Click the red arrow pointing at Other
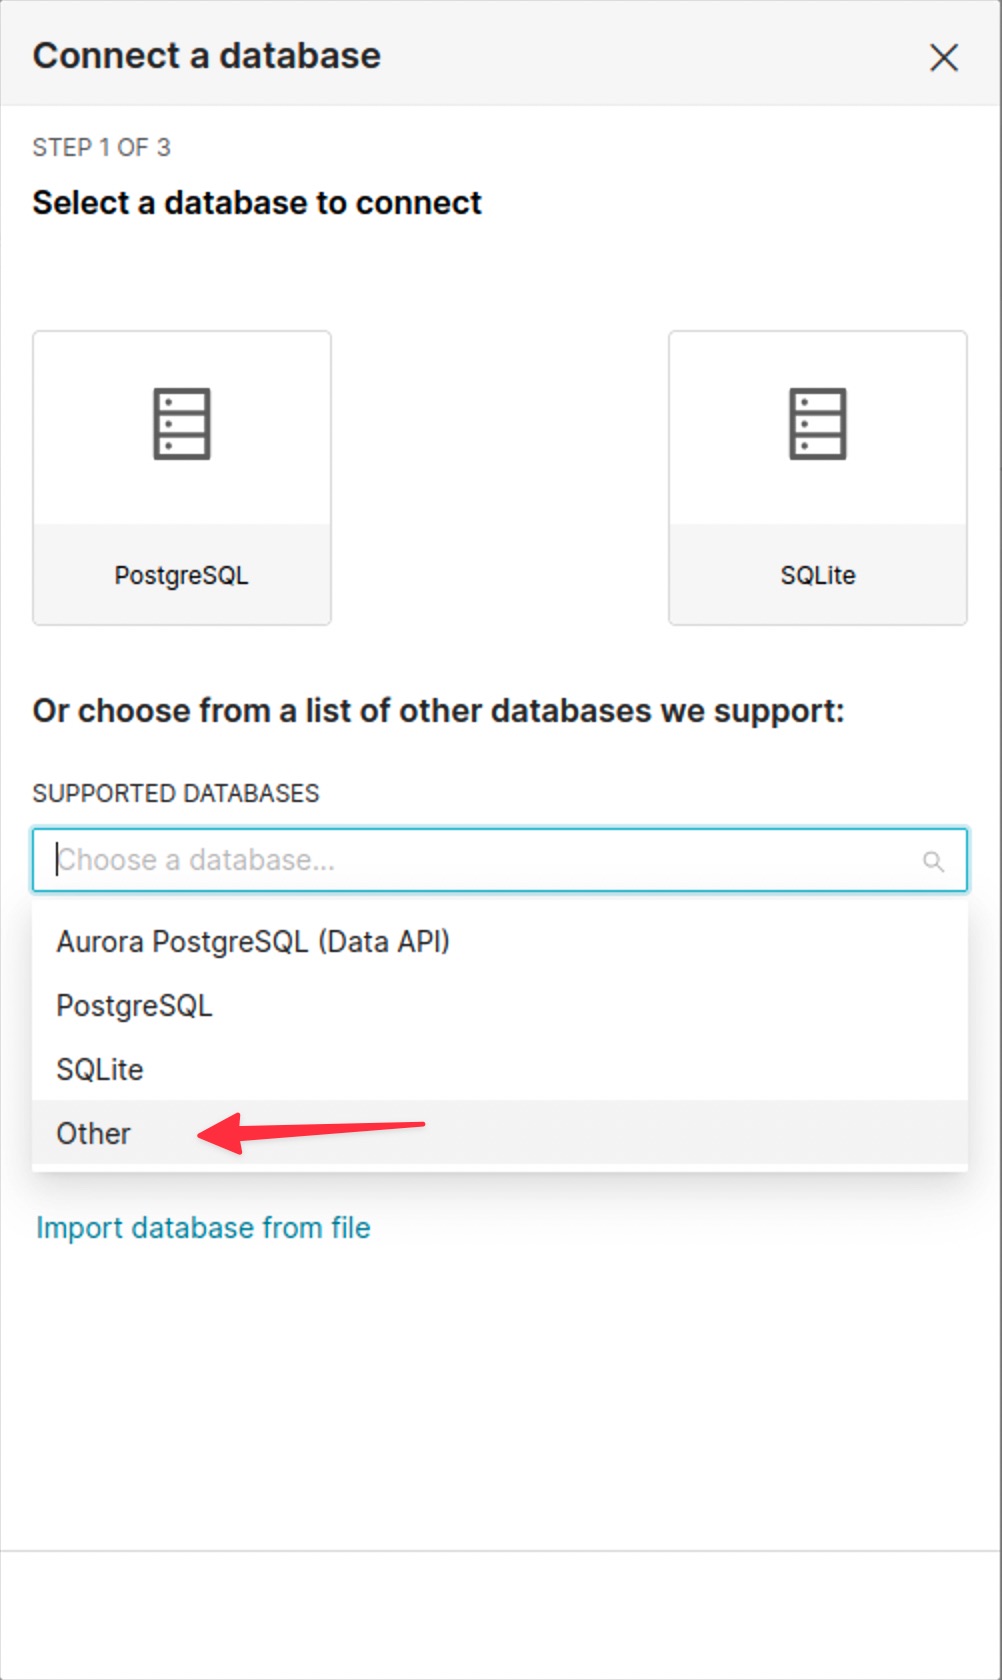The width and height of the screenshot is (1002, 1680). [x=312, y=1131]
